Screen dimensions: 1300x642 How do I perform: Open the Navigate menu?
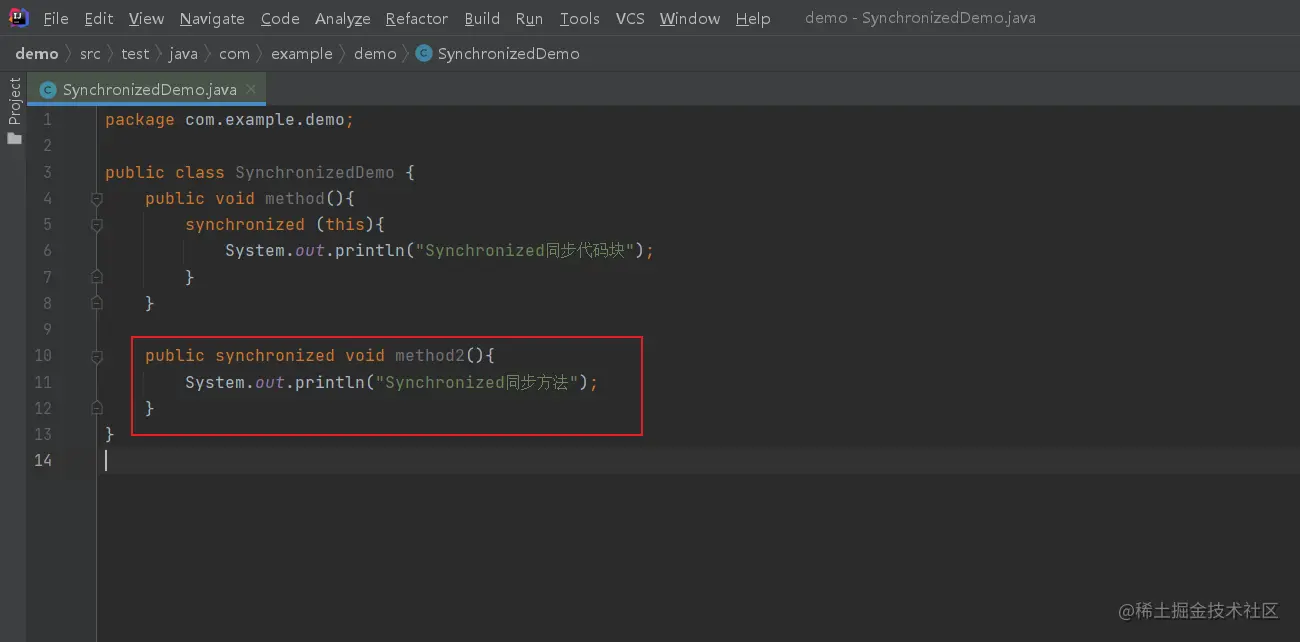coord(212,19)
